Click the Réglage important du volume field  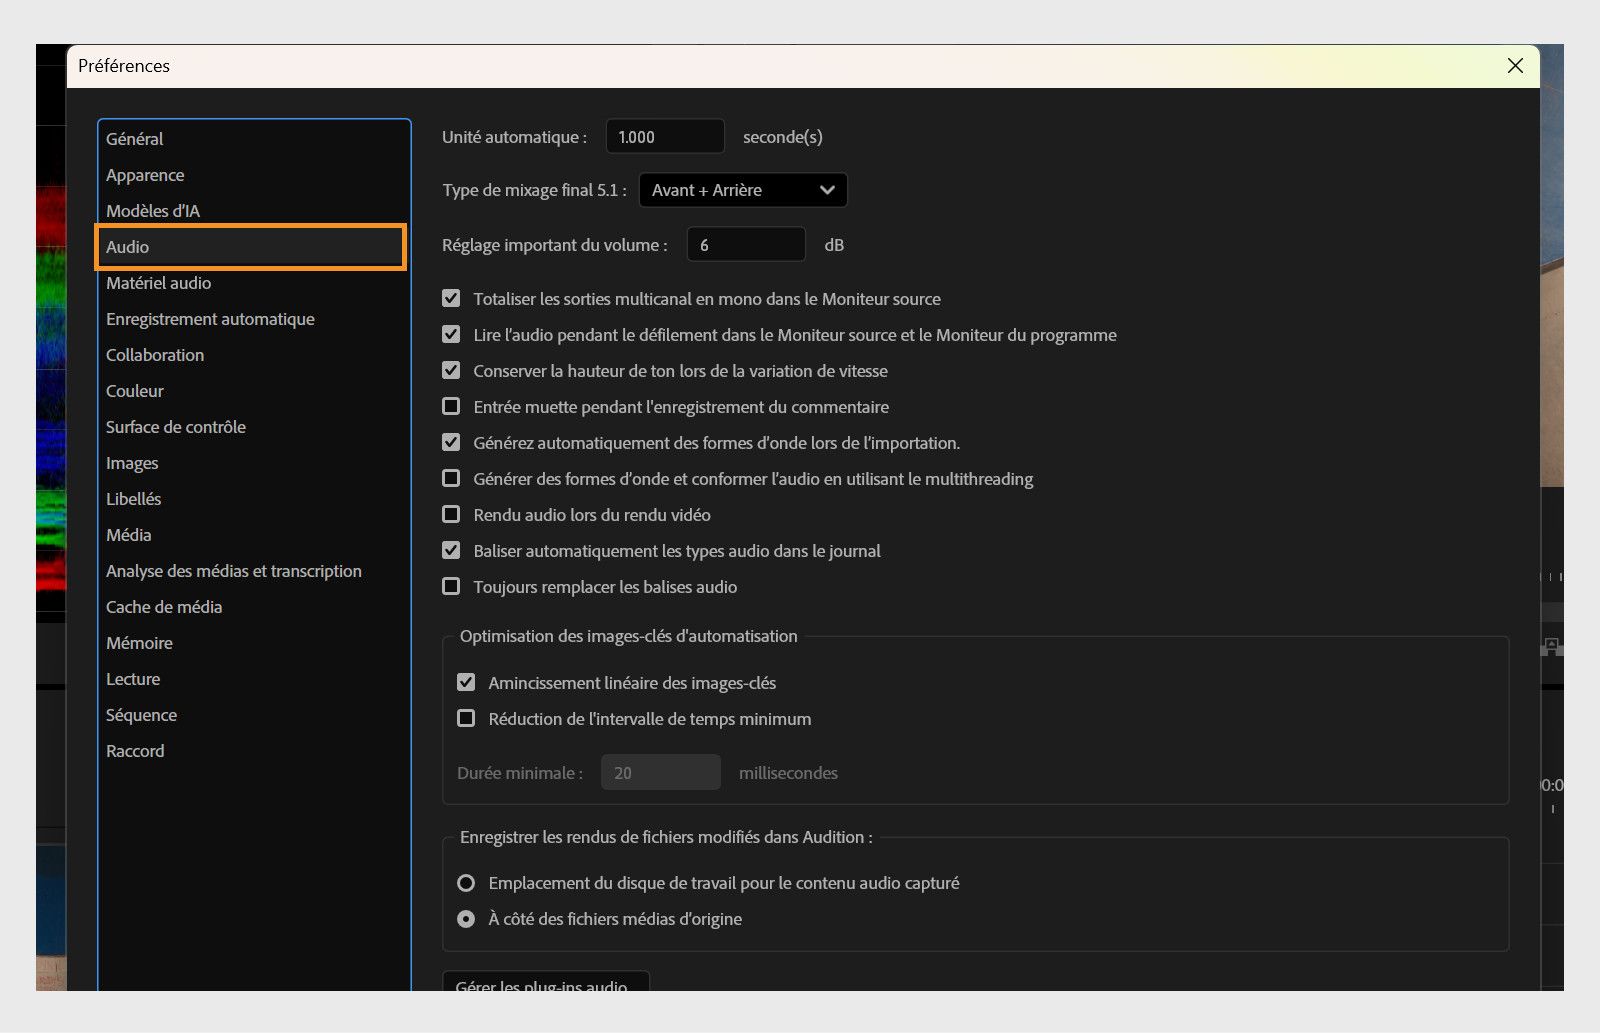tap(746, 245)
